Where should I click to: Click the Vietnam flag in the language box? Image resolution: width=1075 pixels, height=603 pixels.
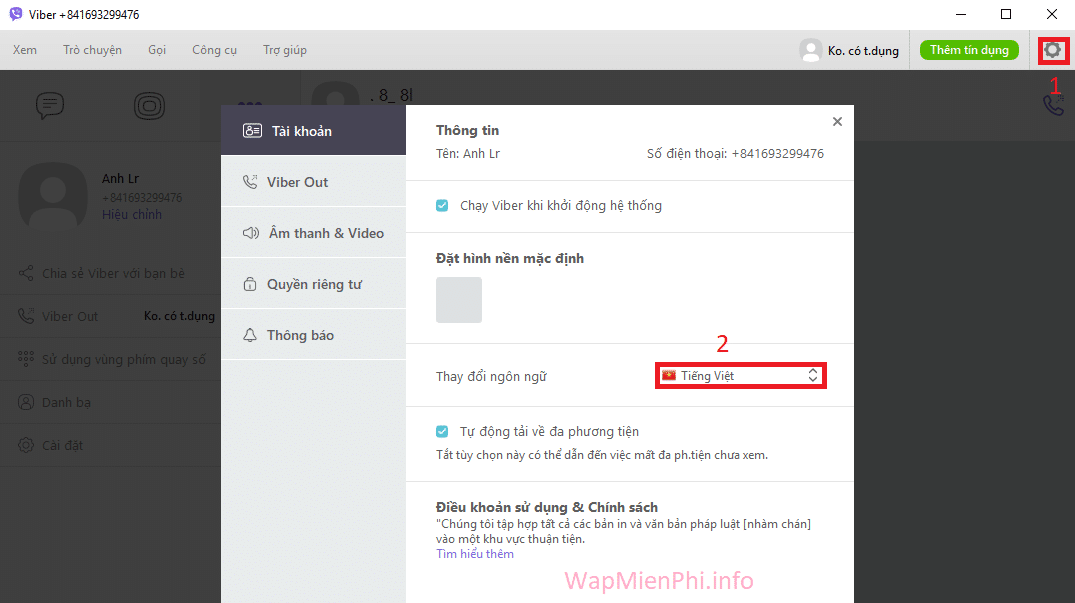[668, 376]
